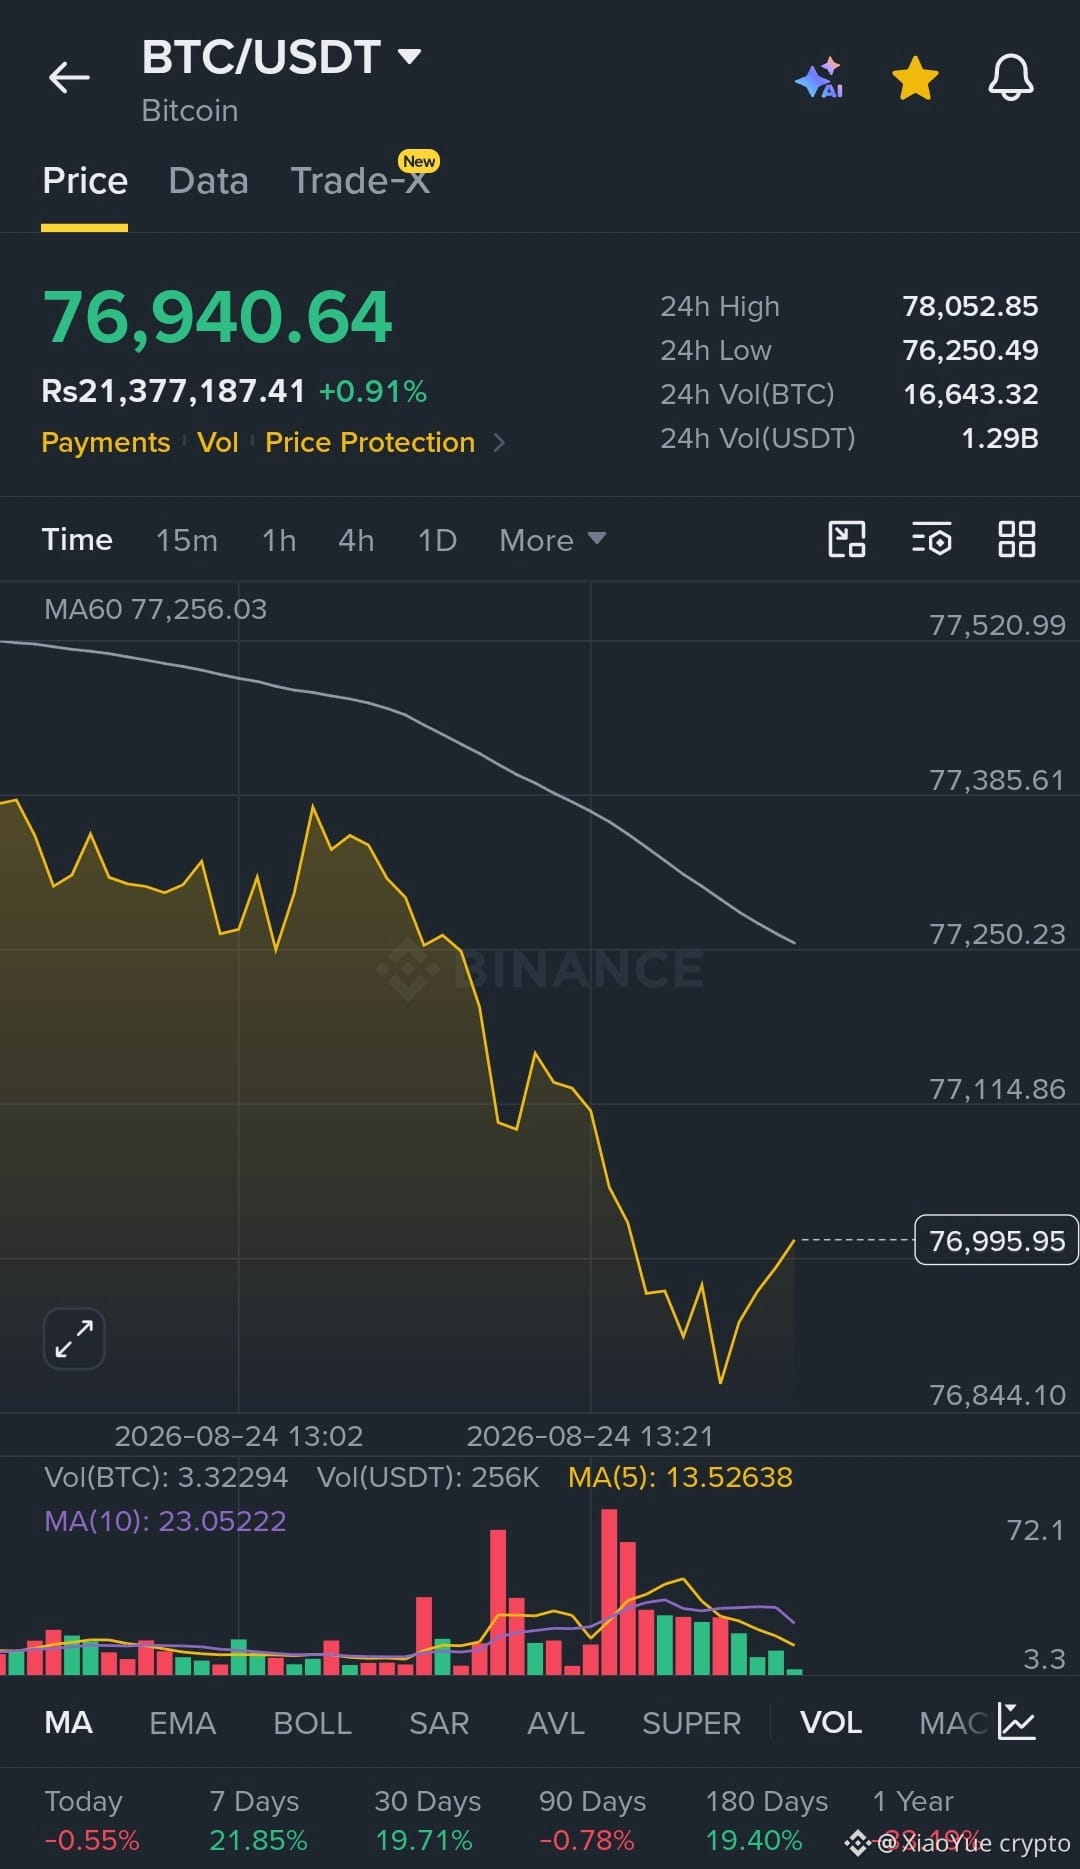Click the 24h High value 78,052.85
The width and height of the screenshot is (1080, 1869).
[x=970, y=306]
